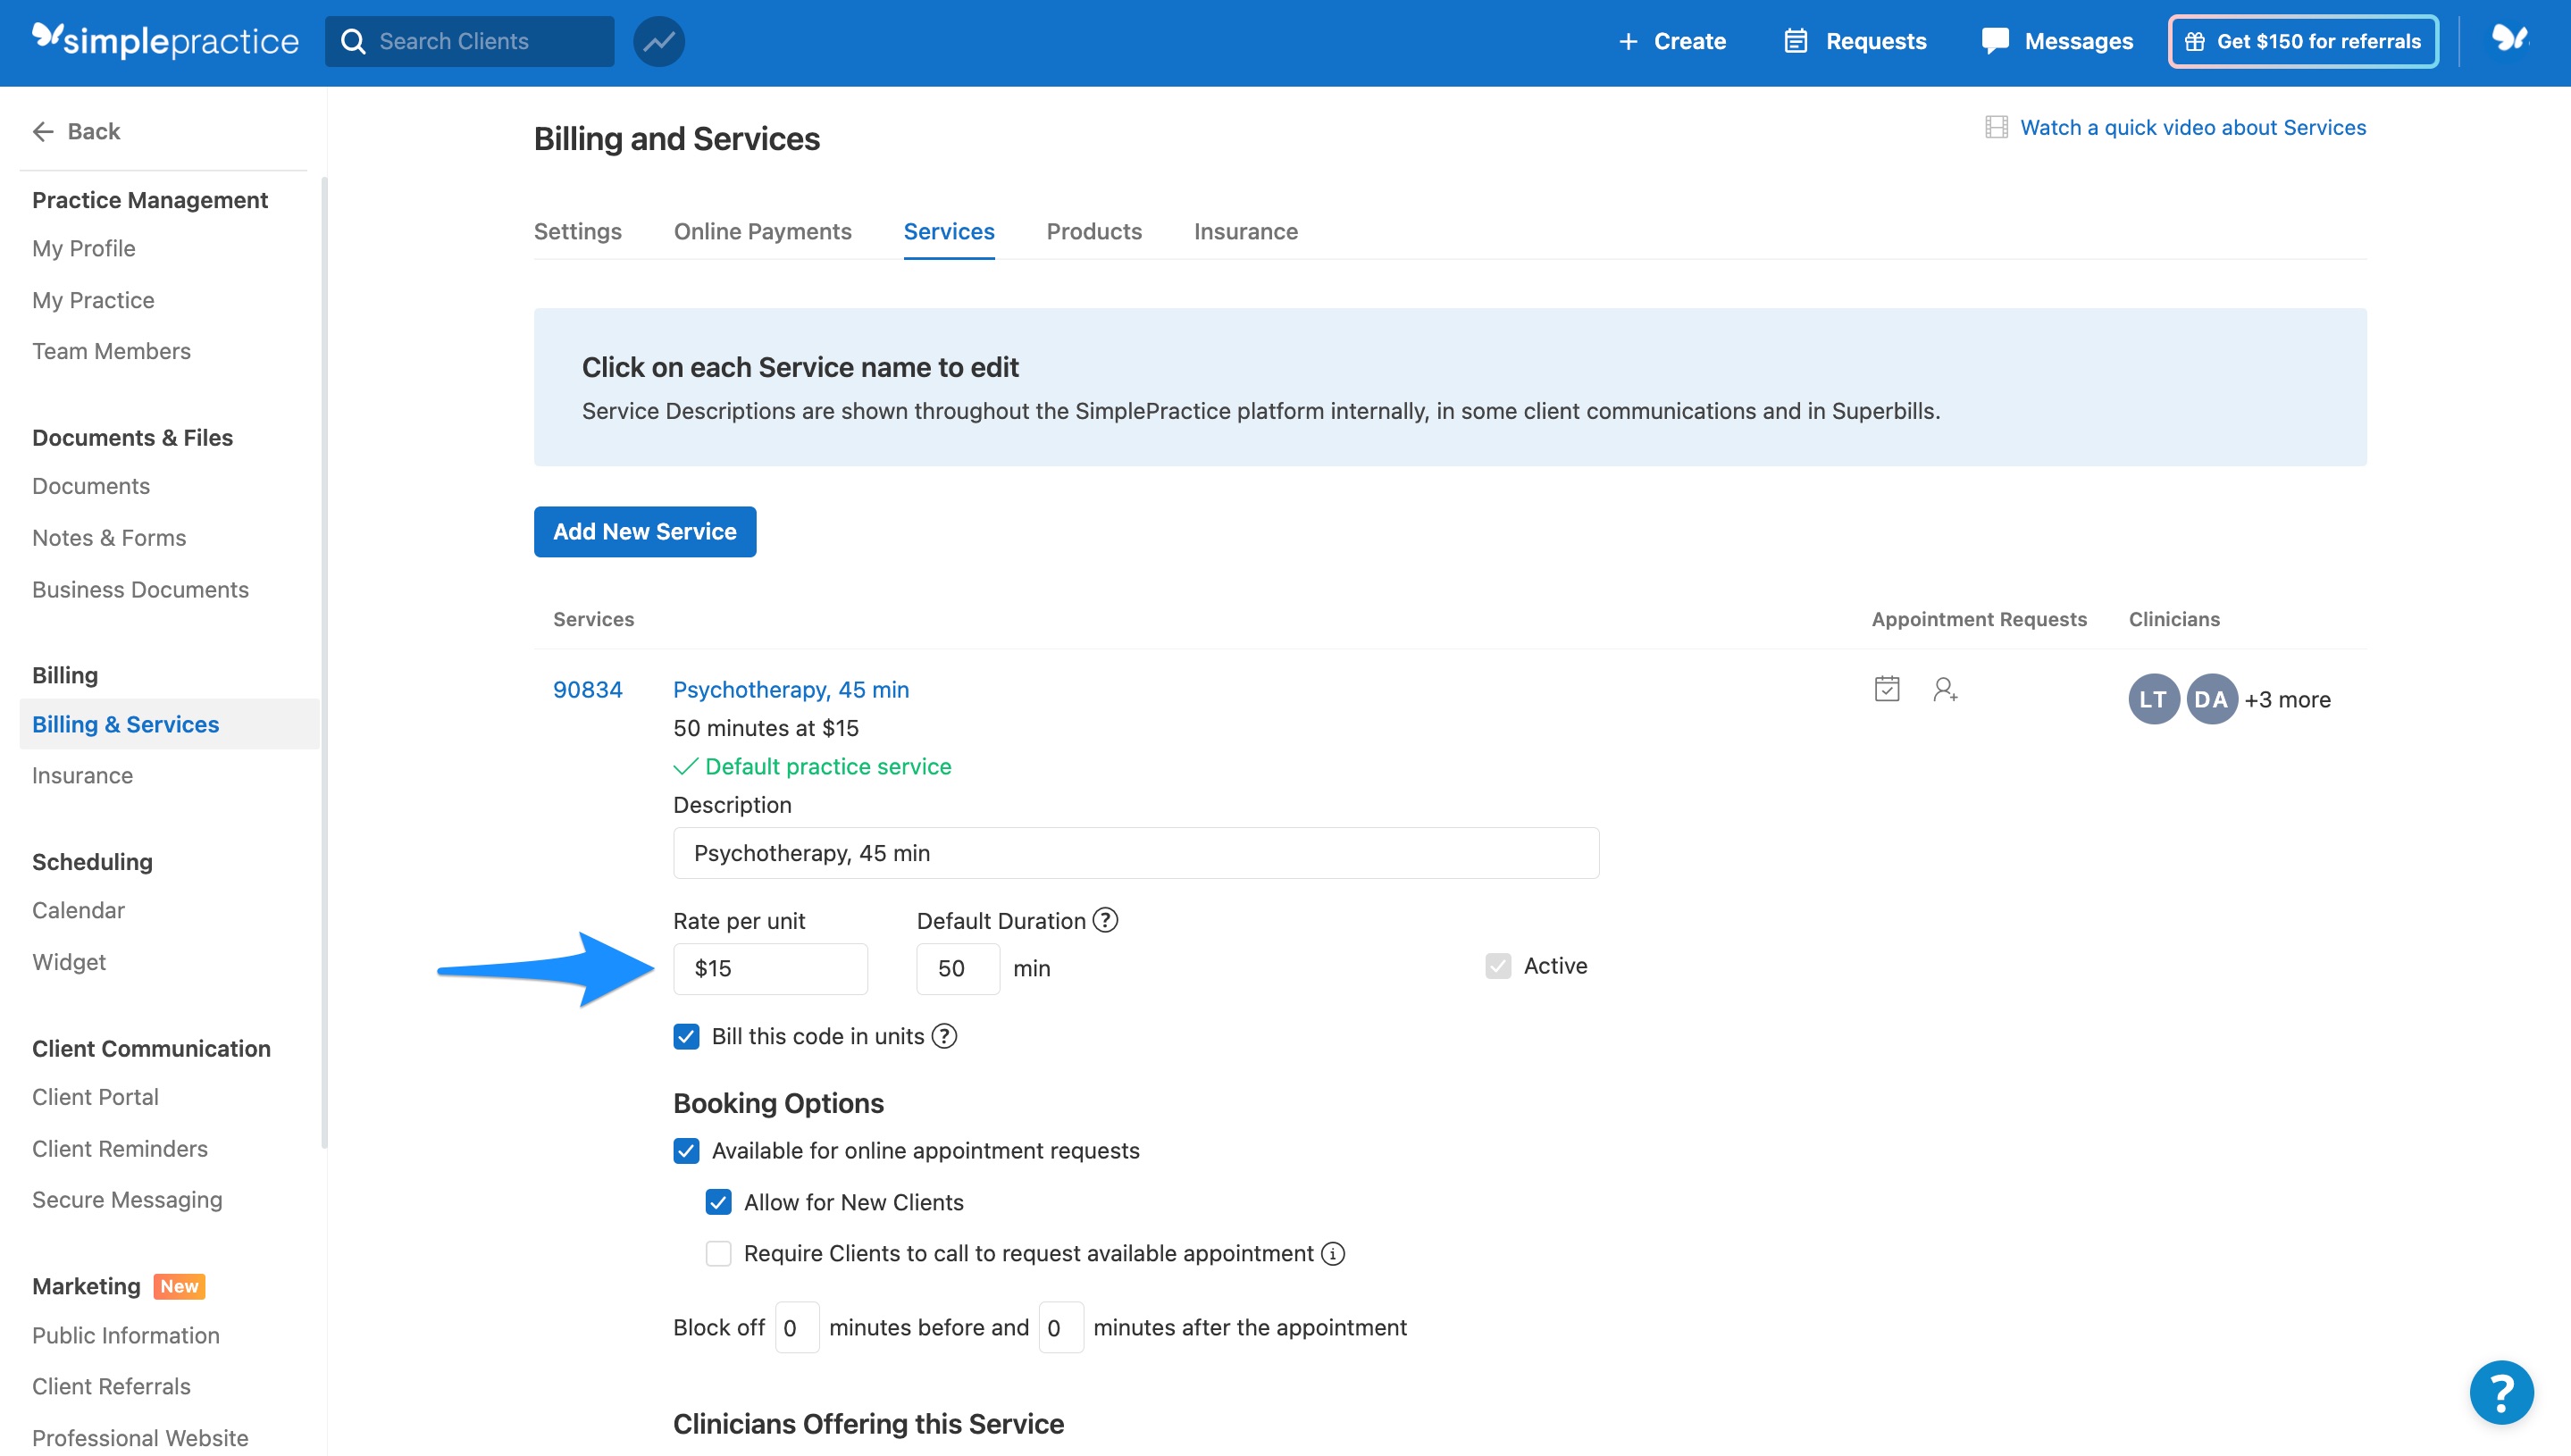Click the video icon next to Watch a quick video
Viewport: 2571px width, 1456px height.
pos(1997,127)
